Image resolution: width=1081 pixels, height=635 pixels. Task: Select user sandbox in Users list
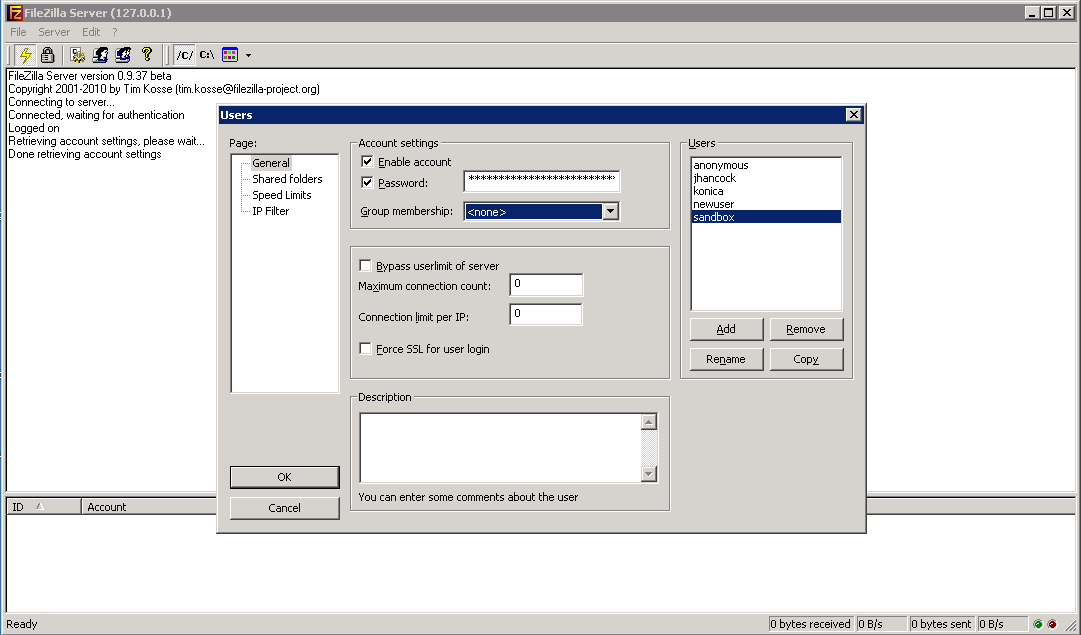(766, 216)
